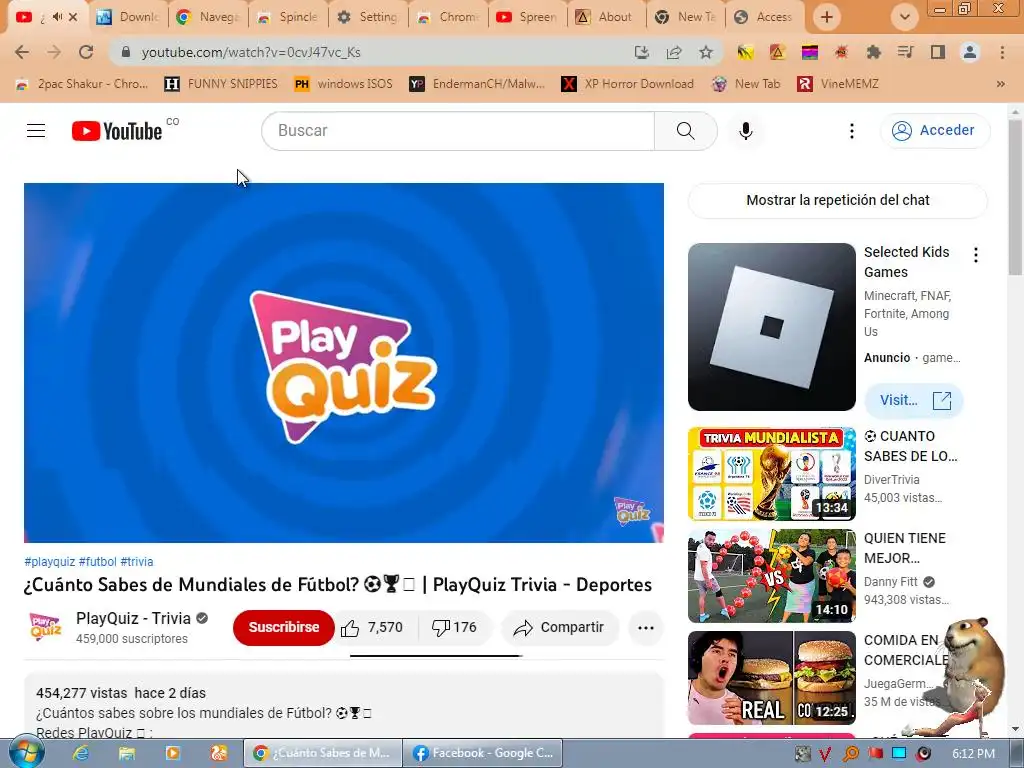Click the YouTube logo
Viewport: 1024px width, 768px height.
point(117,131)
